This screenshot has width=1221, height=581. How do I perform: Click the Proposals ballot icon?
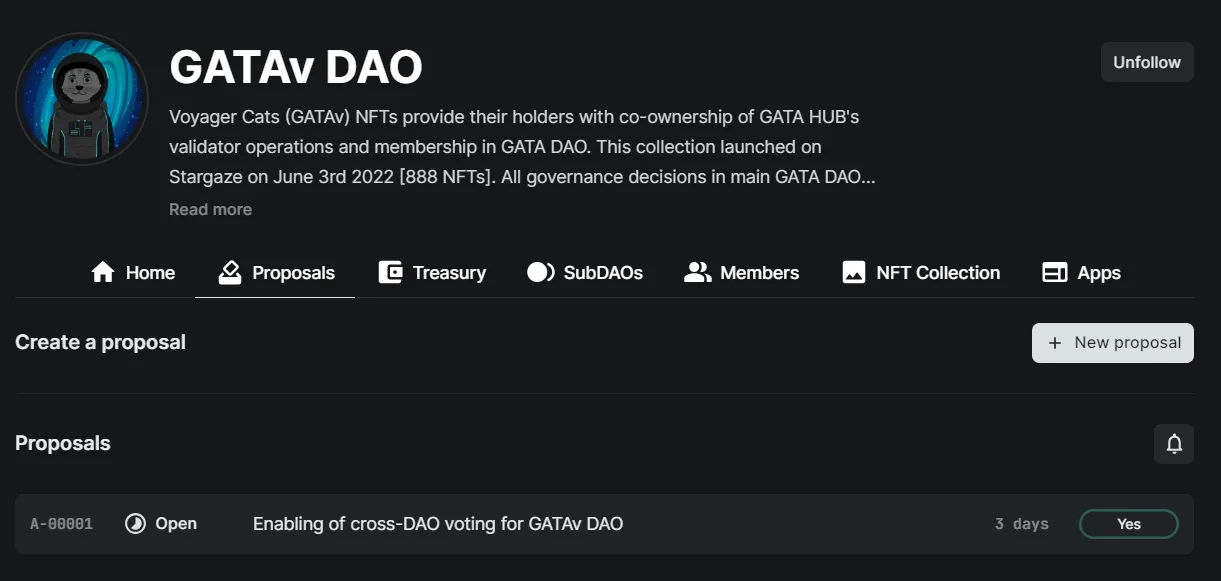click(230, 272)
